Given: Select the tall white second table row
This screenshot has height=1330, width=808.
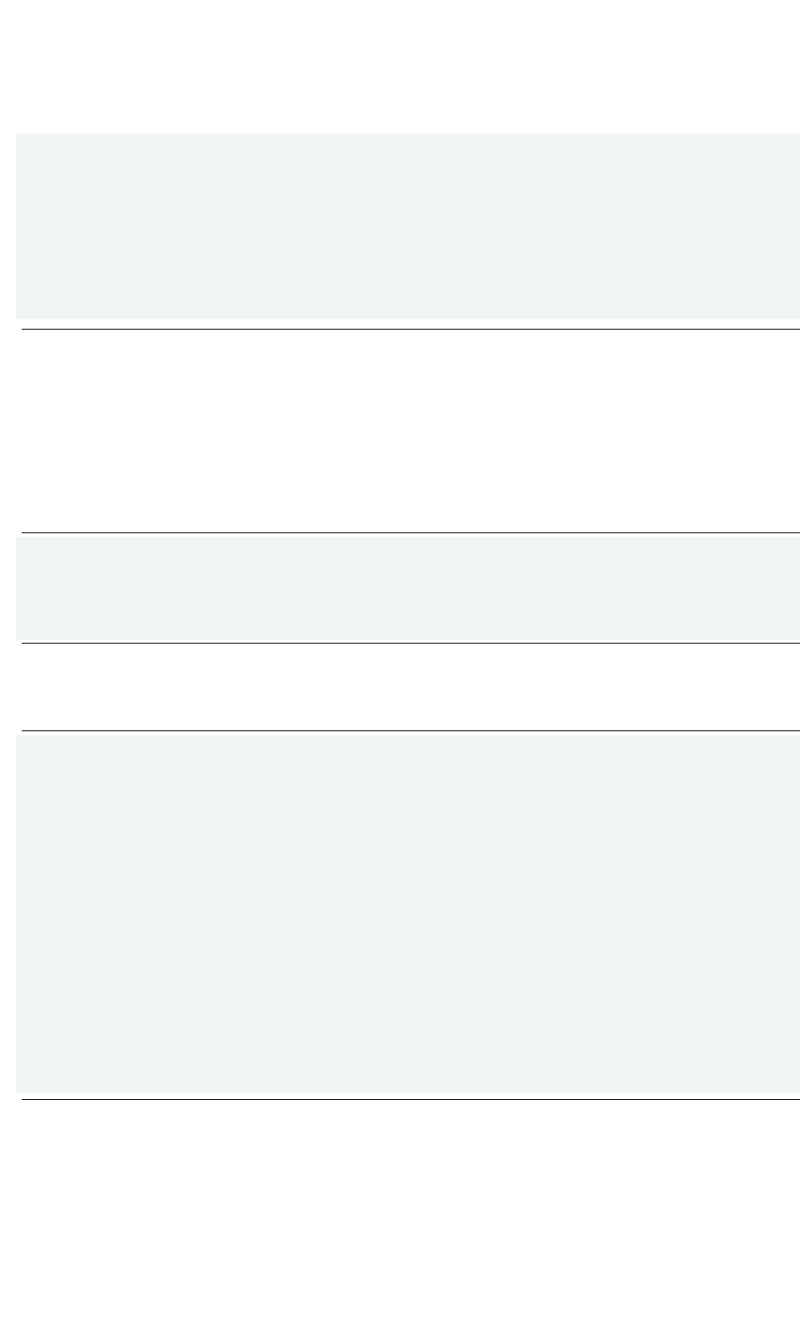Looking at the screenshot, I should pyautogui.click(x=410, y=431).
